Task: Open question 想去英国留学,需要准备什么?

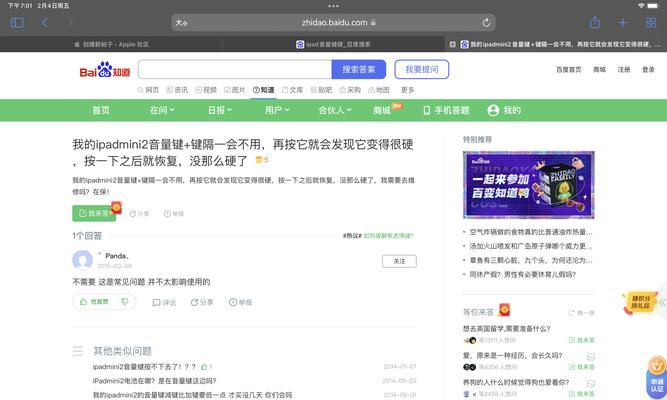Action: 506,329
